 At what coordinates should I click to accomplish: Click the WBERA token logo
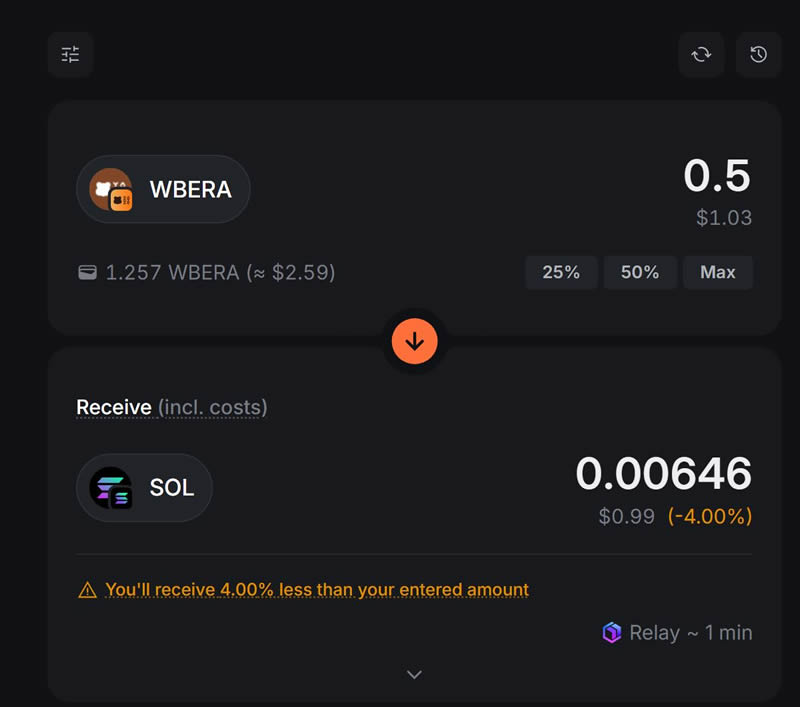(111, 189)
